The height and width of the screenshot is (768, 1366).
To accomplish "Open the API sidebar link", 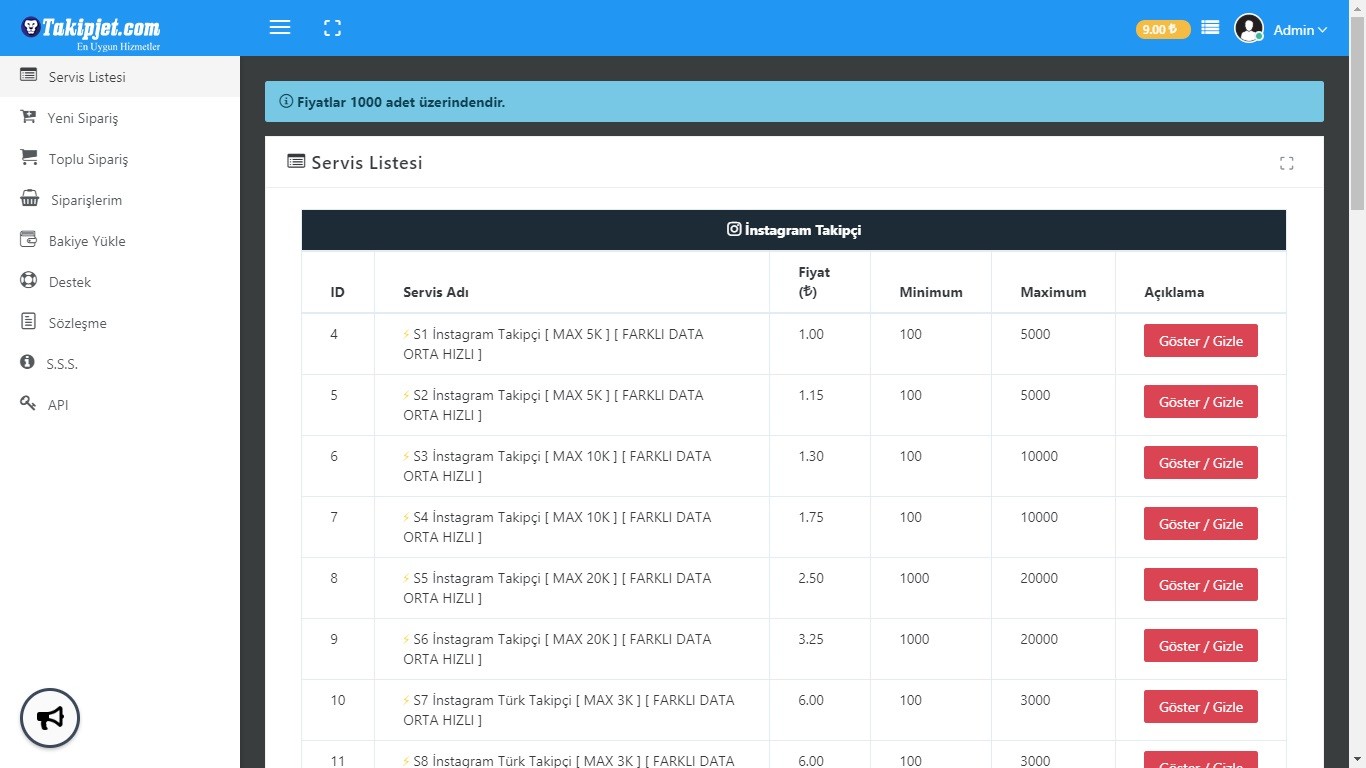I will pos(58,405).
